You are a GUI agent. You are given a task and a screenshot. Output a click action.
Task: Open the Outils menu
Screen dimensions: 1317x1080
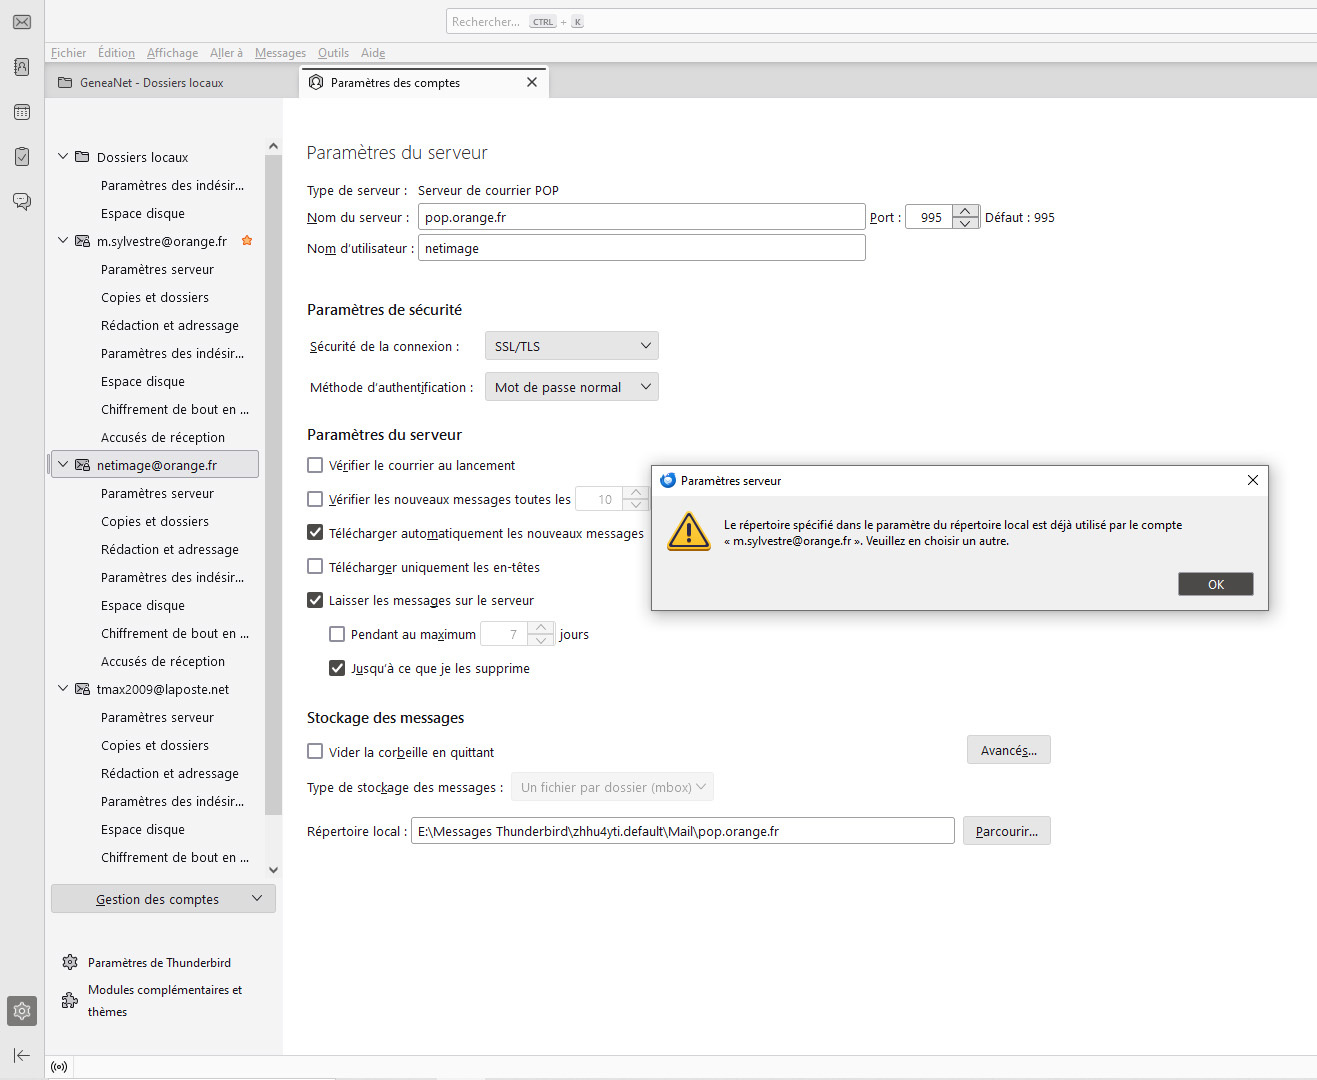click(333, 53)
